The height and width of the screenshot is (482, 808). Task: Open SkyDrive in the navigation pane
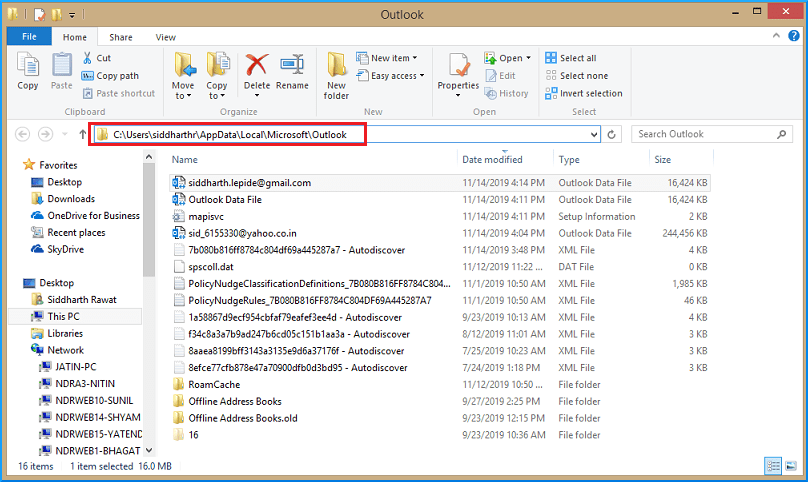coord(57,249)
